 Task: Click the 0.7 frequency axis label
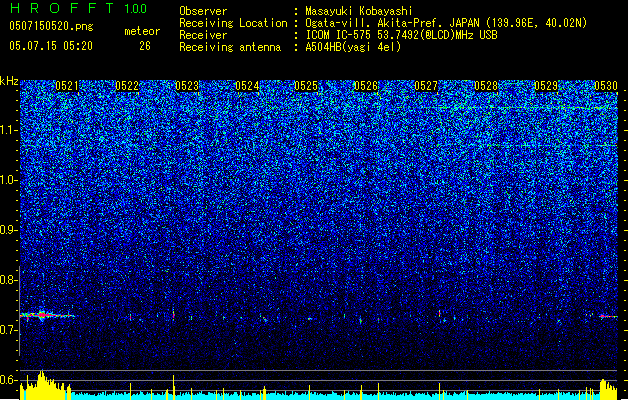pyautogui.click(x=8, y=330)
